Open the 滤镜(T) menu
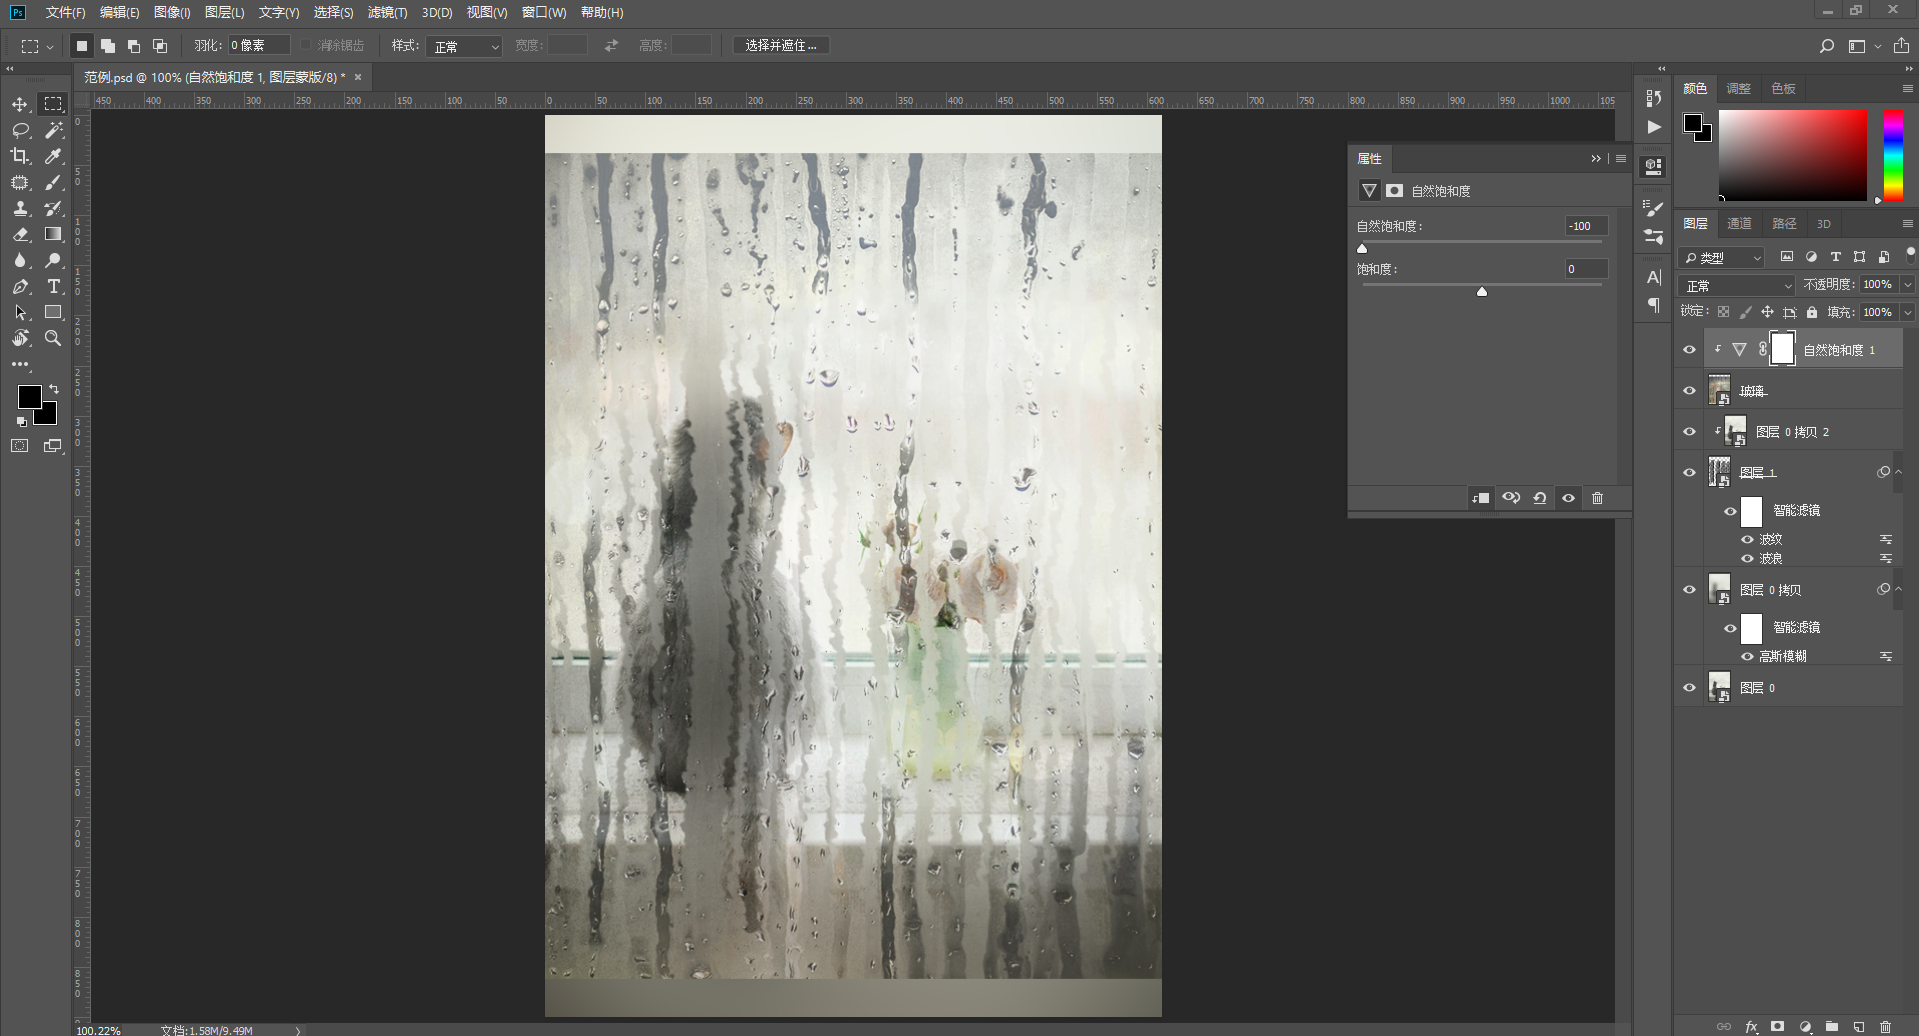Image resolution: width=1919 pixels, height=1036 pixels. (387, 13)
